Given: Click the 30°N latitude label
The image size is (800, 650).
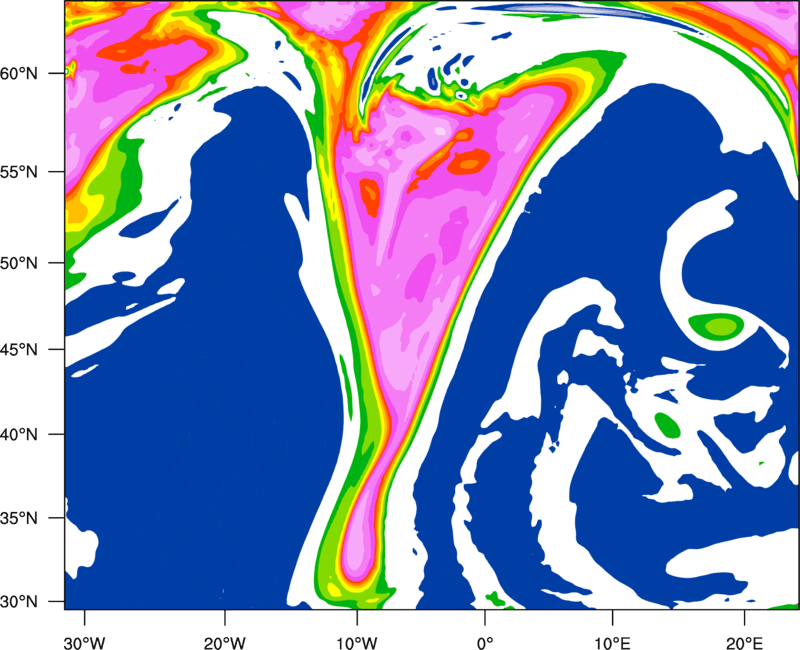Looking at the screenshot, I should (x=19, y=602).
